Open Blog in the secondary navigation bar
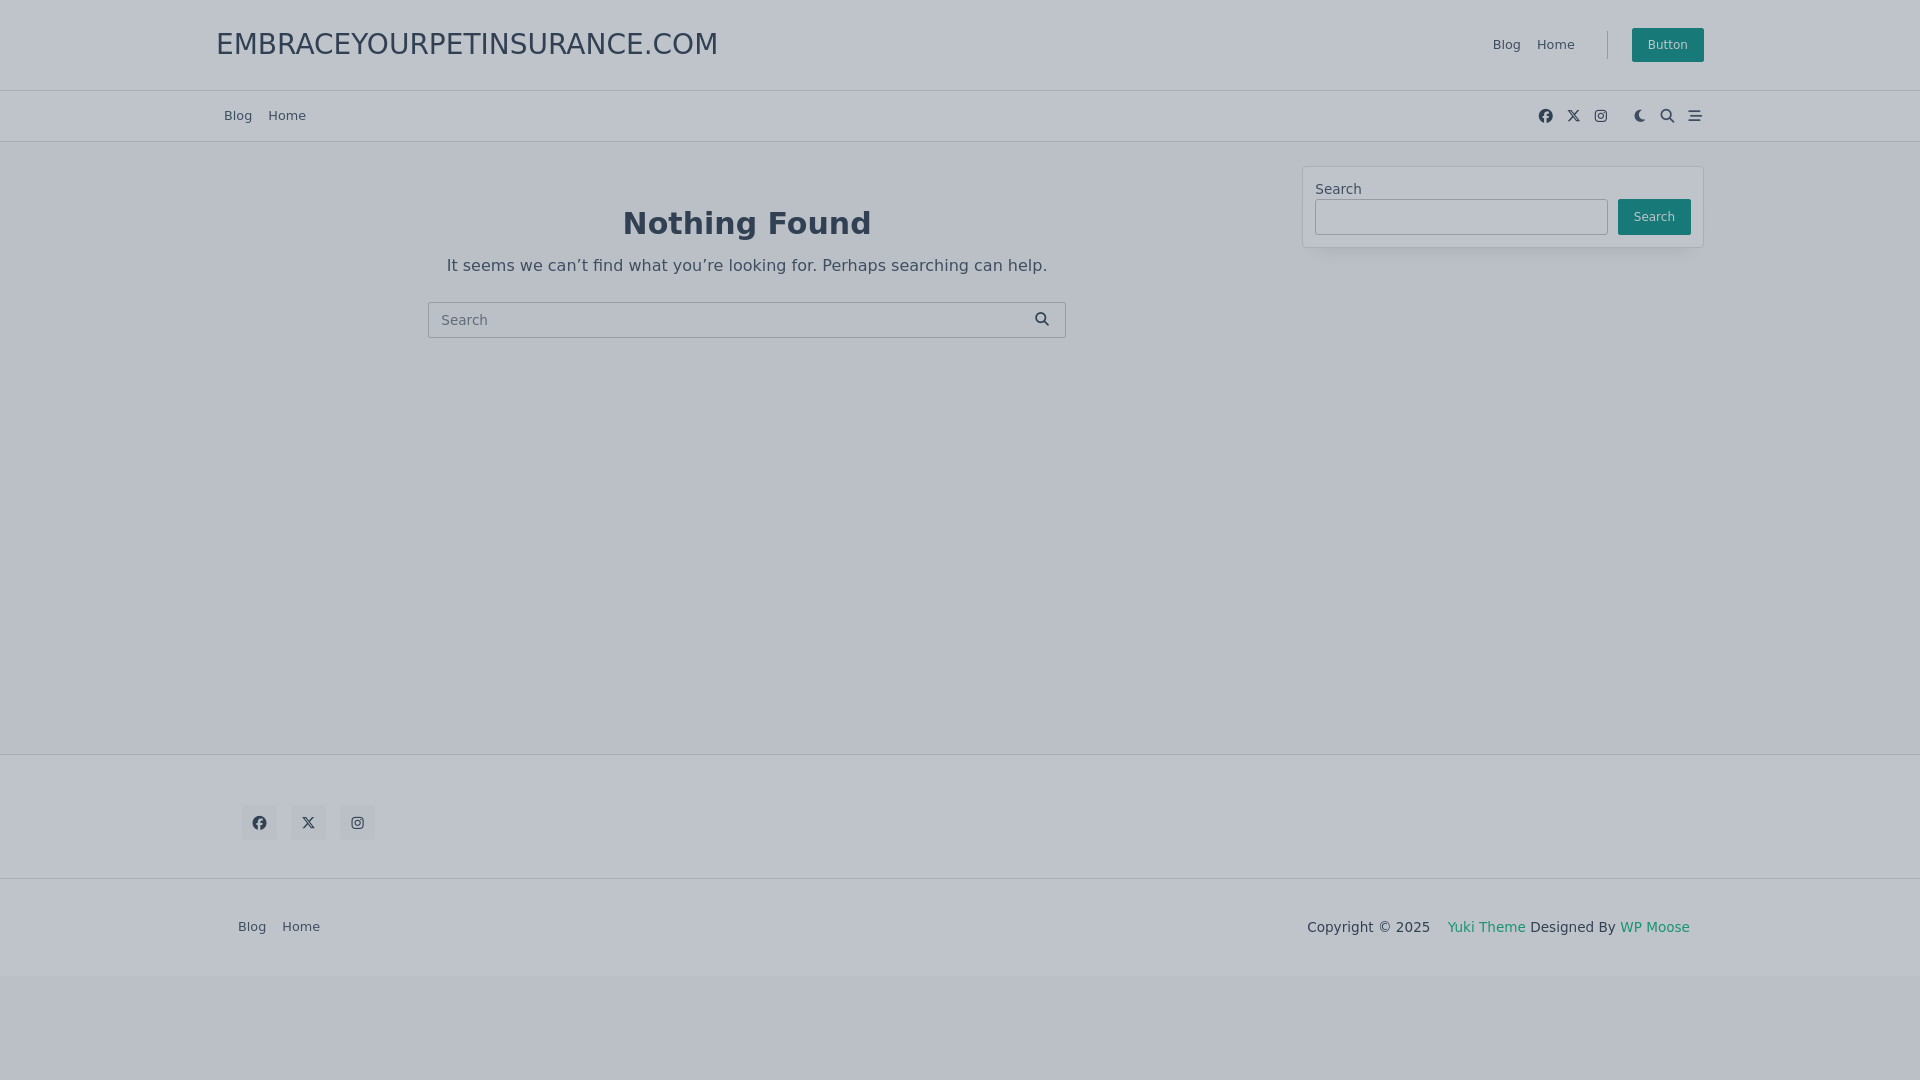This screenshot has height=1080, width=1920. click(238, 116)
